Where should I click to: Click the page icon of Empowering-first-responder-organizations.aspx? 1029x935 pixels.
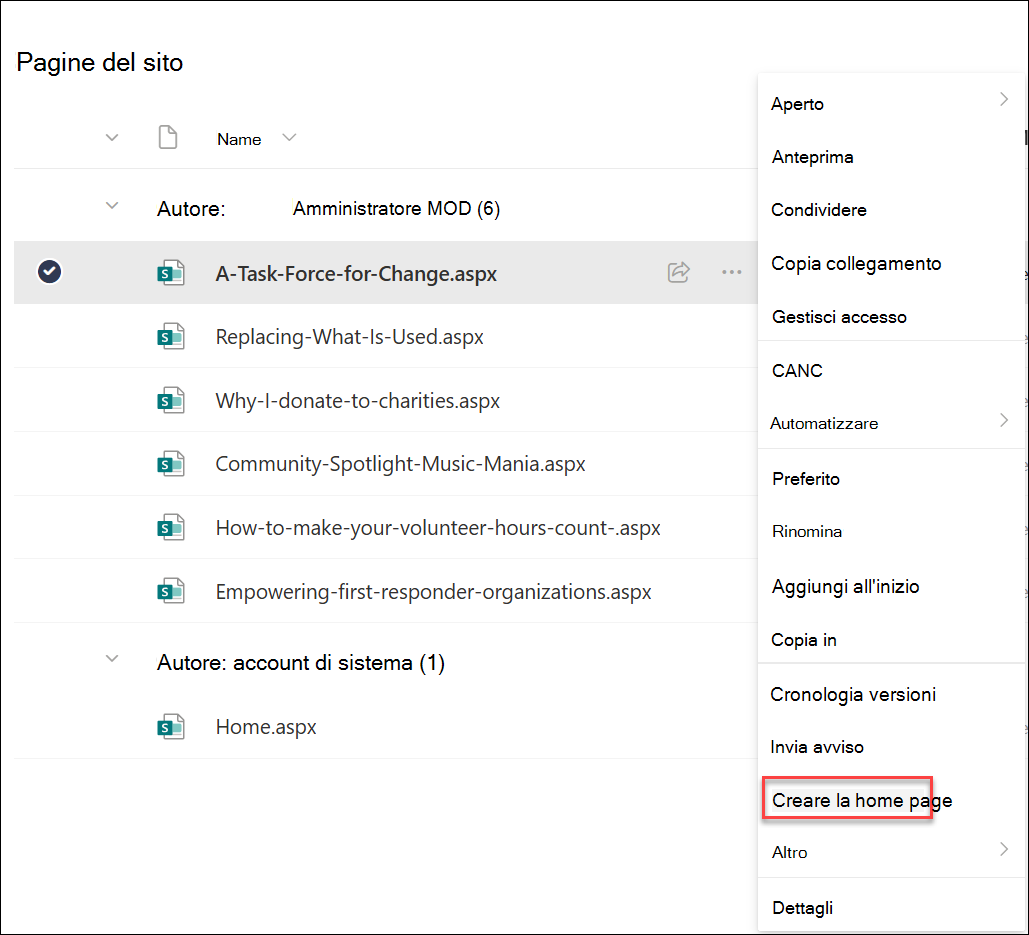pos(171,591)
